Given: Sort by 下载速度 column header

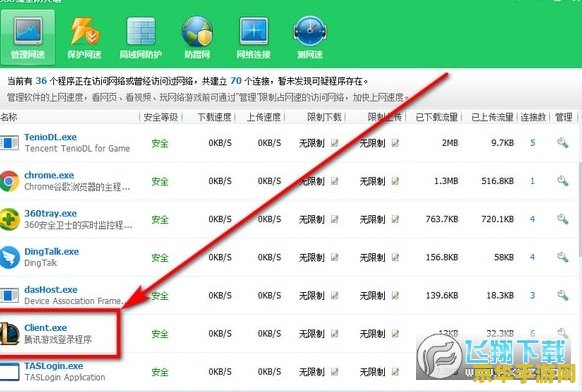Looking at the screenshot, I should (x=214, y=117).
